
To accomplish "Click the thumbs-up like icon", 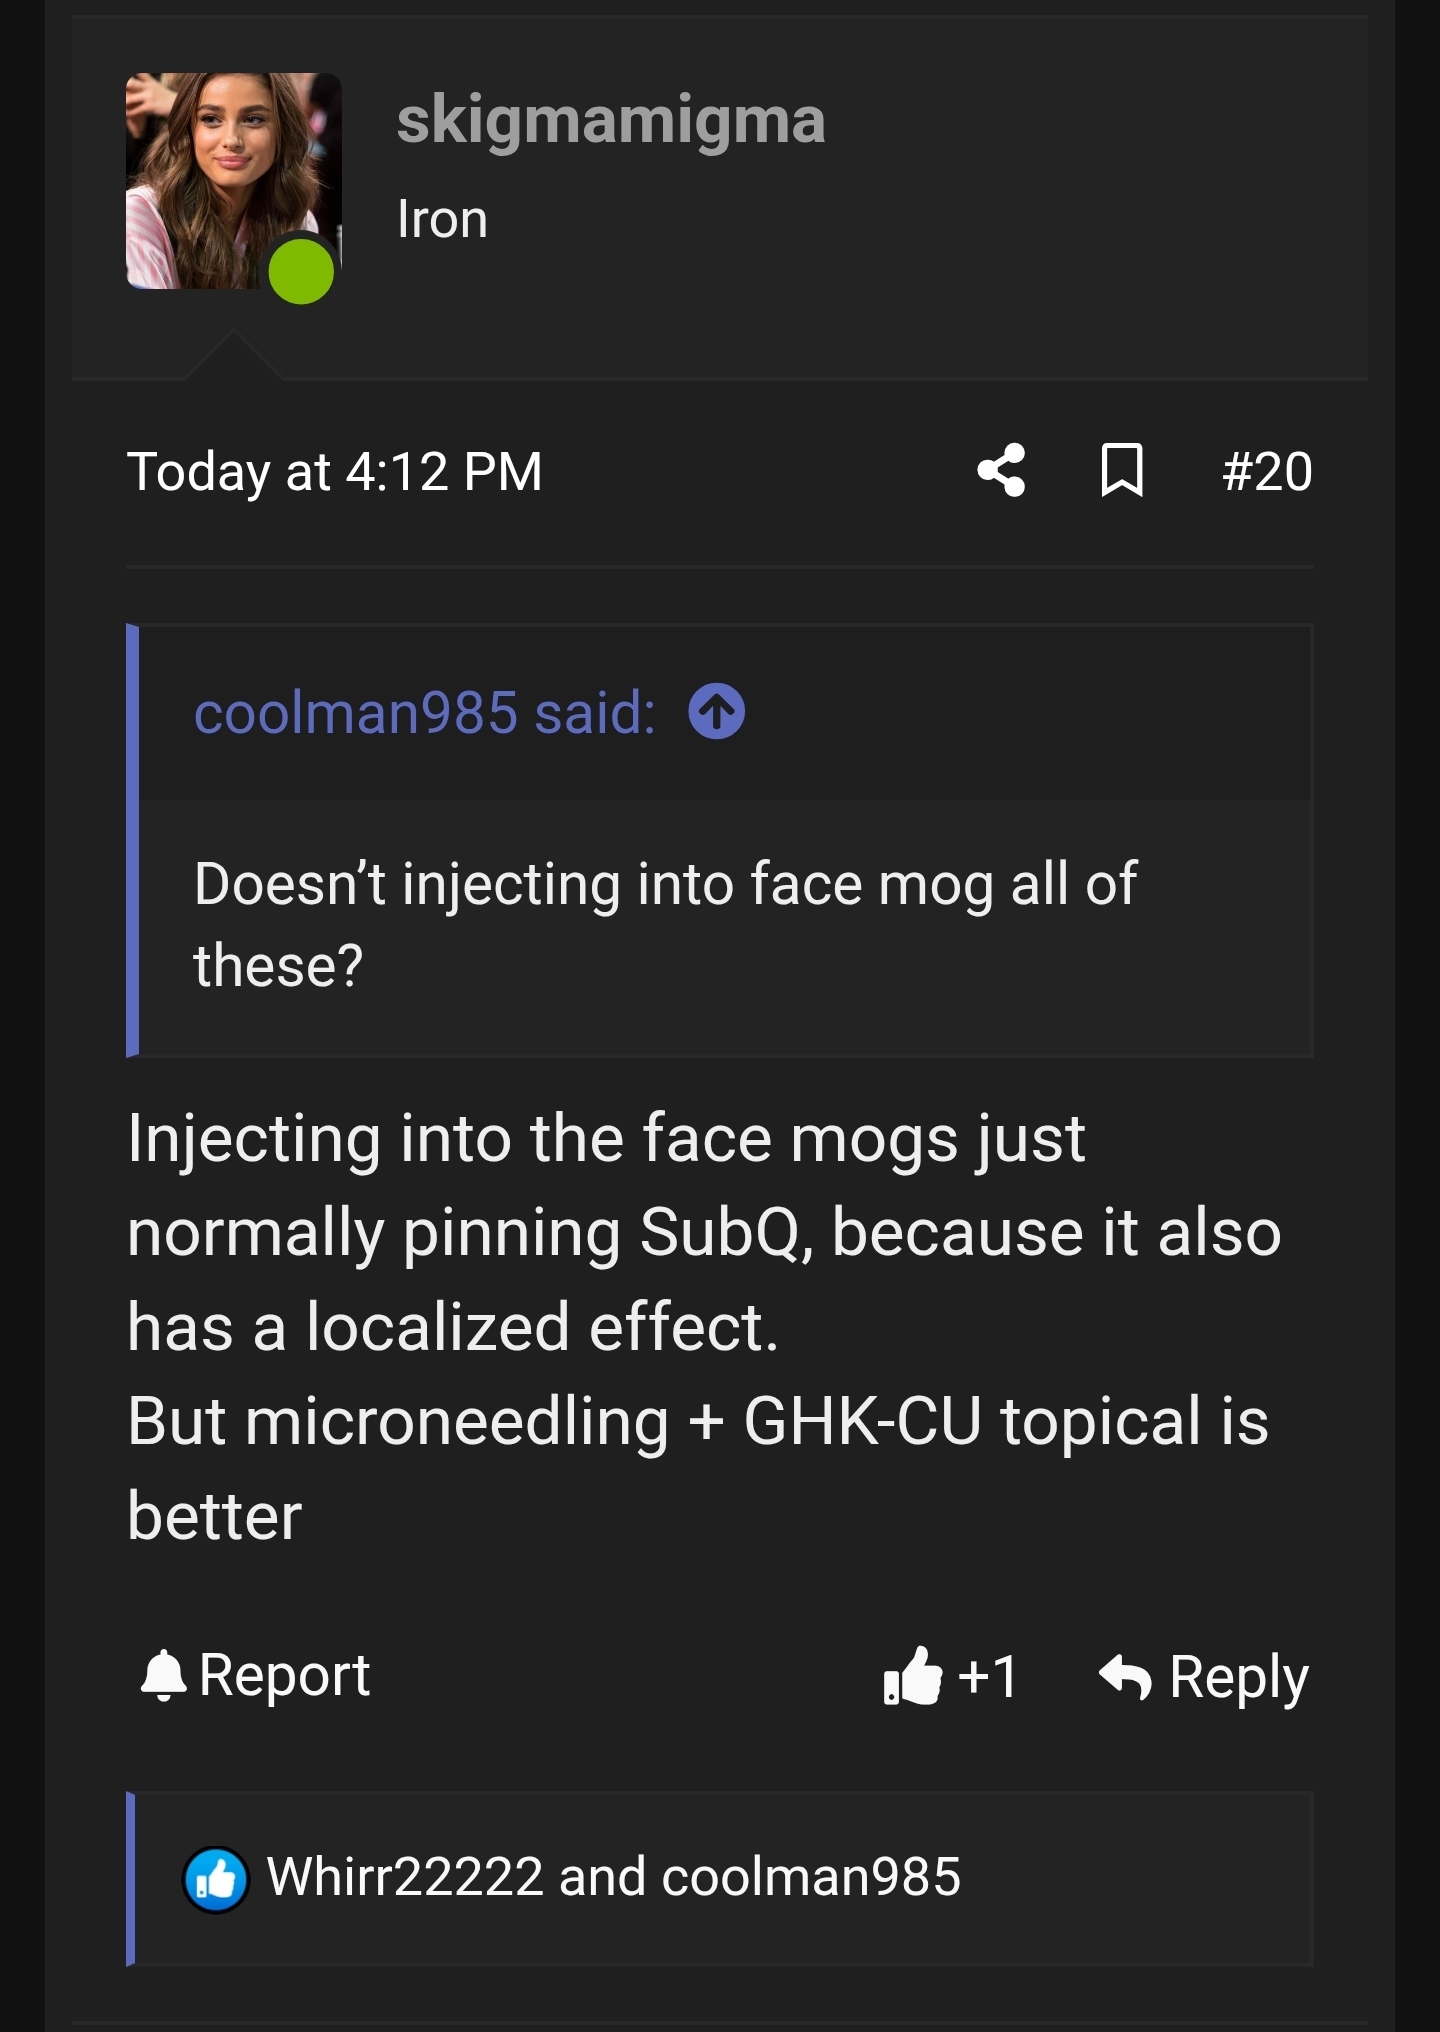I will [x=913, y=1675].
